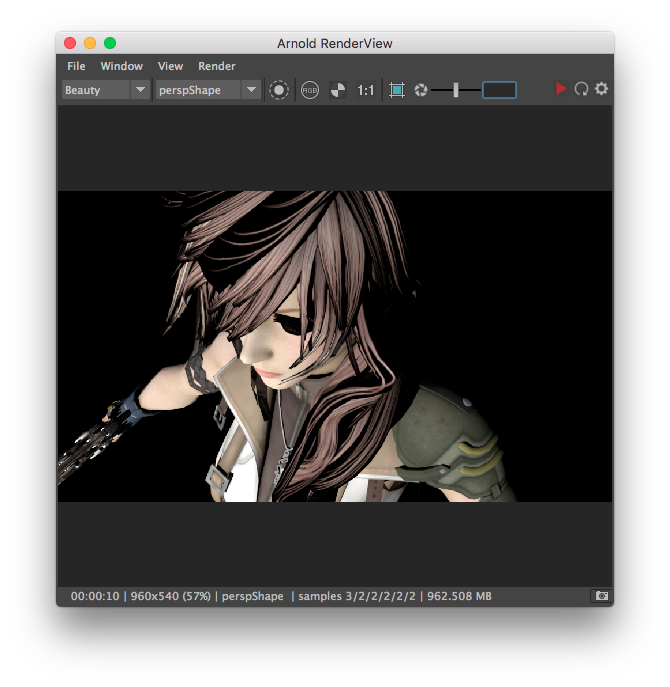The image size is (670, 687).
Task: Open the perspShape camera dropdown arrow
Action: click(x=252, y=90)
